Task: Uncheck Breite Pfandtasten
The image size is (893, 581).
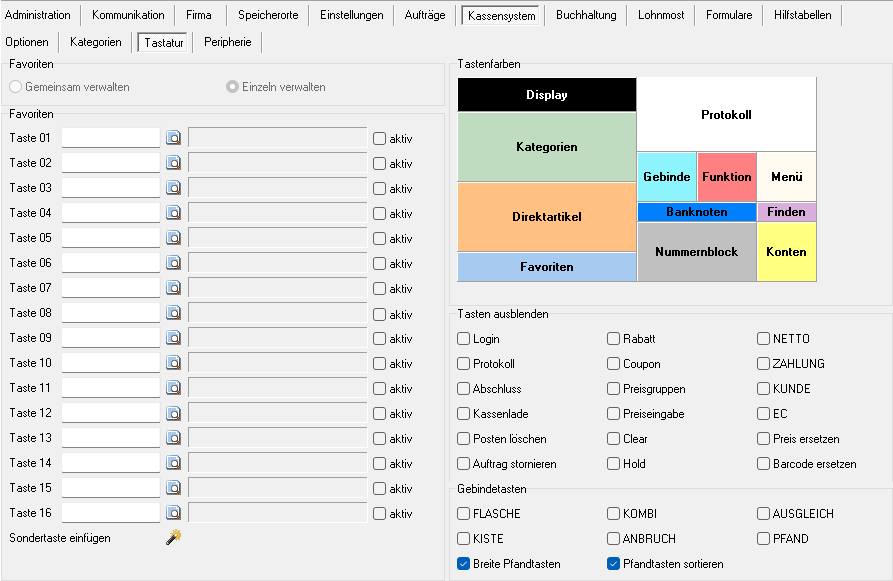Action: pyautogui.click(x=464, y=564)
